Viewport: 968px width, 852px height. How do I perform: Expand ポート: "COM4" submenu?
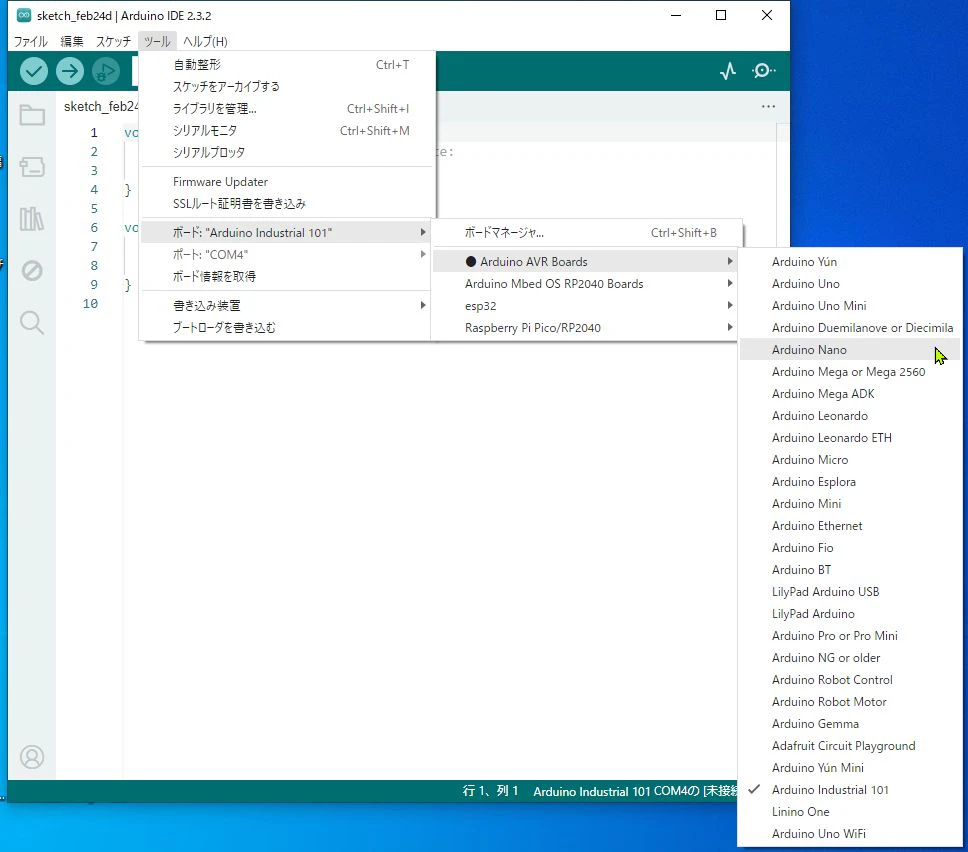pyautogui.click(x=286, y=255)
